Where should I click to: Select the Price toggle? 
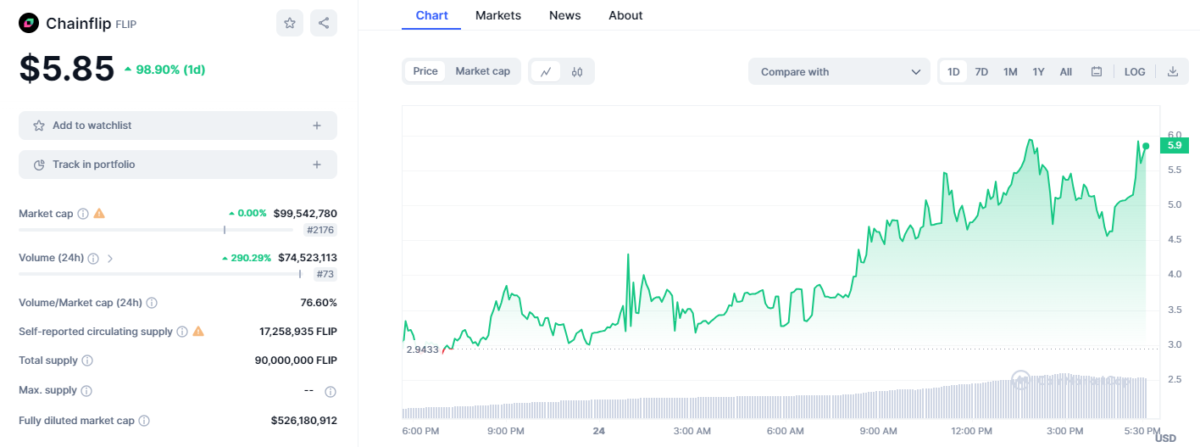(425, 72)
